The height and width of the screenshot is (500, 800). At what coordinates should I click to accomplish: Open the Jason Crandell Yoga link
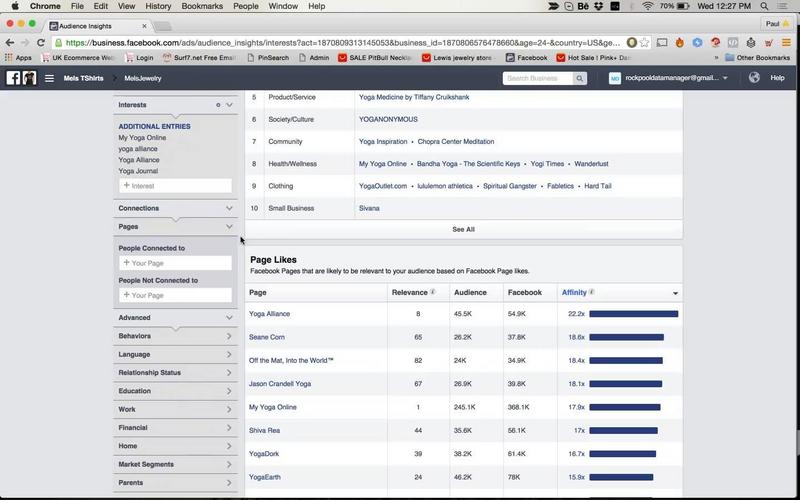280,384
